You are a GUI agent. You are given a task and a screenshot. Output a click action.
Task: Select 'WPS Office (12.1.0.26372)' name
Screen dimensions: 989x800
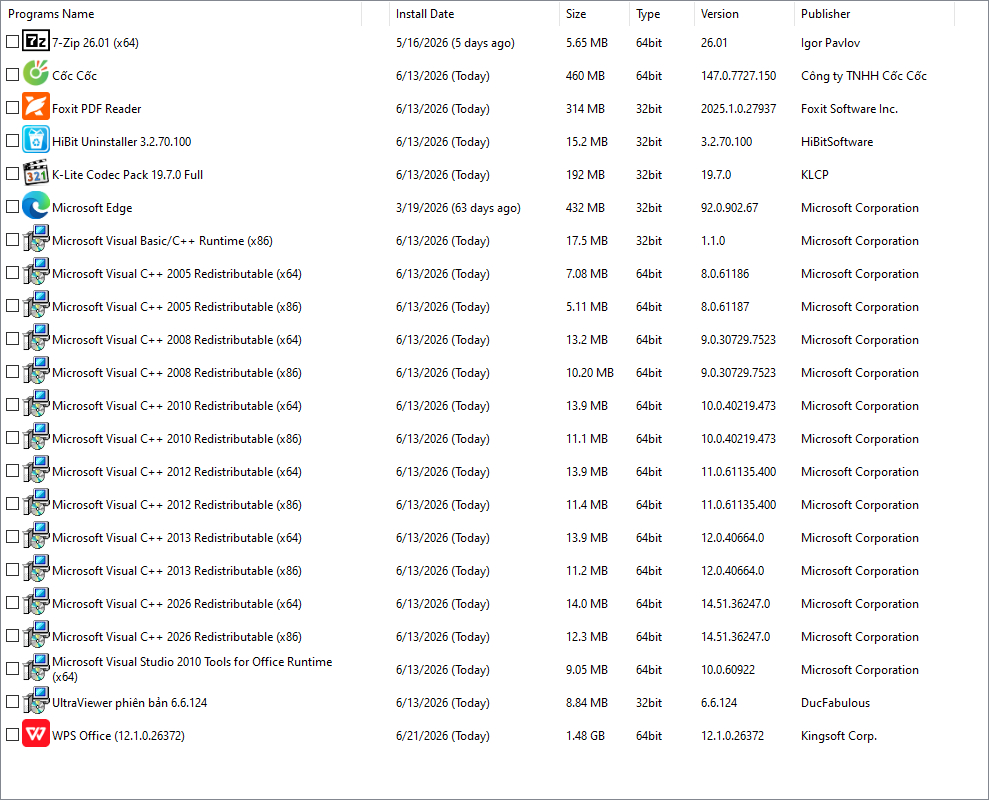click(x=118, y=736)
